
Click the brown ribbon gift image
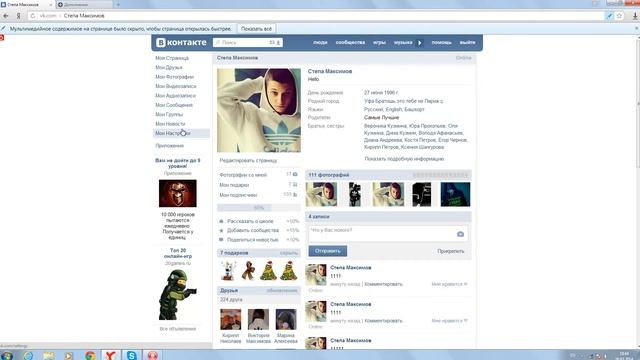[x=248, y=270]
